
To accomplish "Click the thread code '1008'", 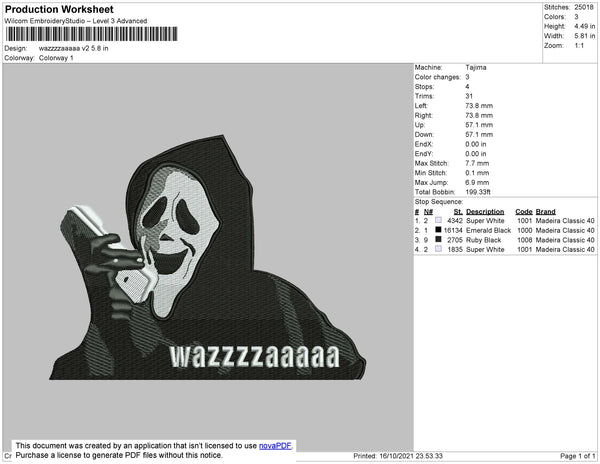I will [x=525, y=240].
